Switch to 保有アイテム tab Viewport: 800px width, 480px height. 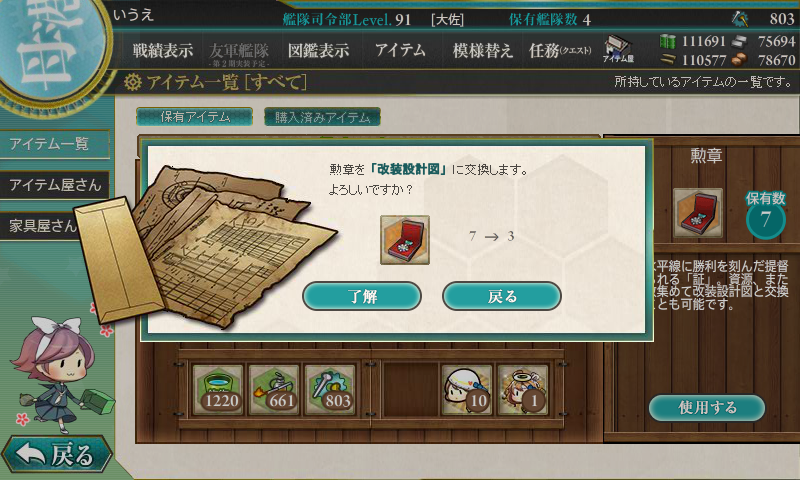click(x=194, y=117)
